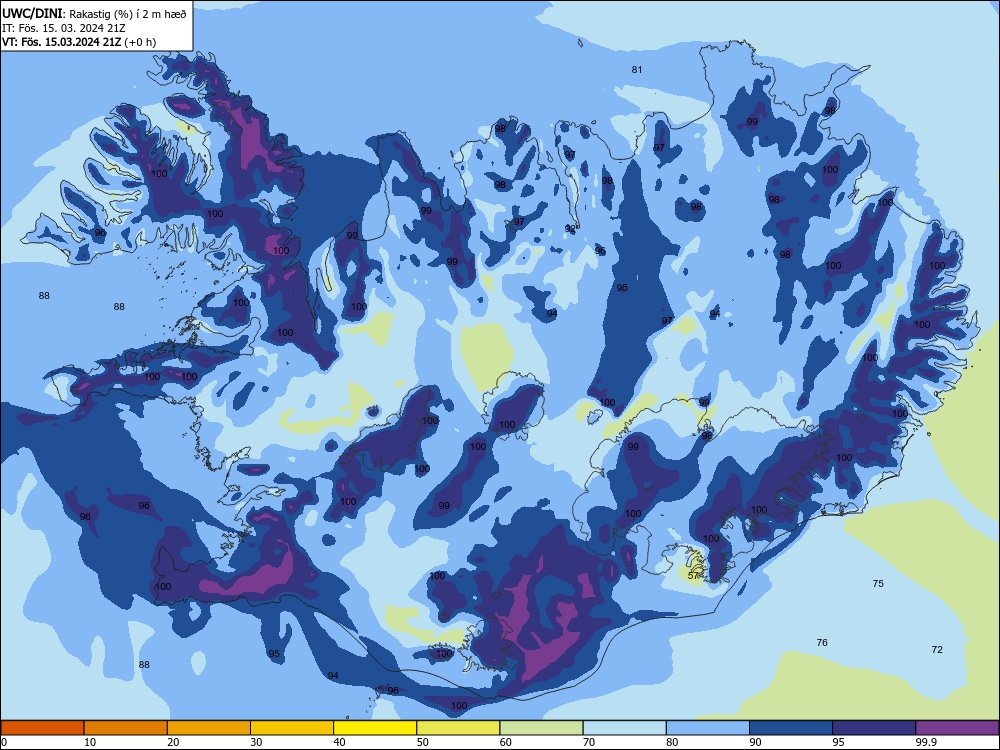Click the 'VT: Fös. 15.03.2024 21Z (+0 h)' line

pyautogui.click(x=79, y=42)
